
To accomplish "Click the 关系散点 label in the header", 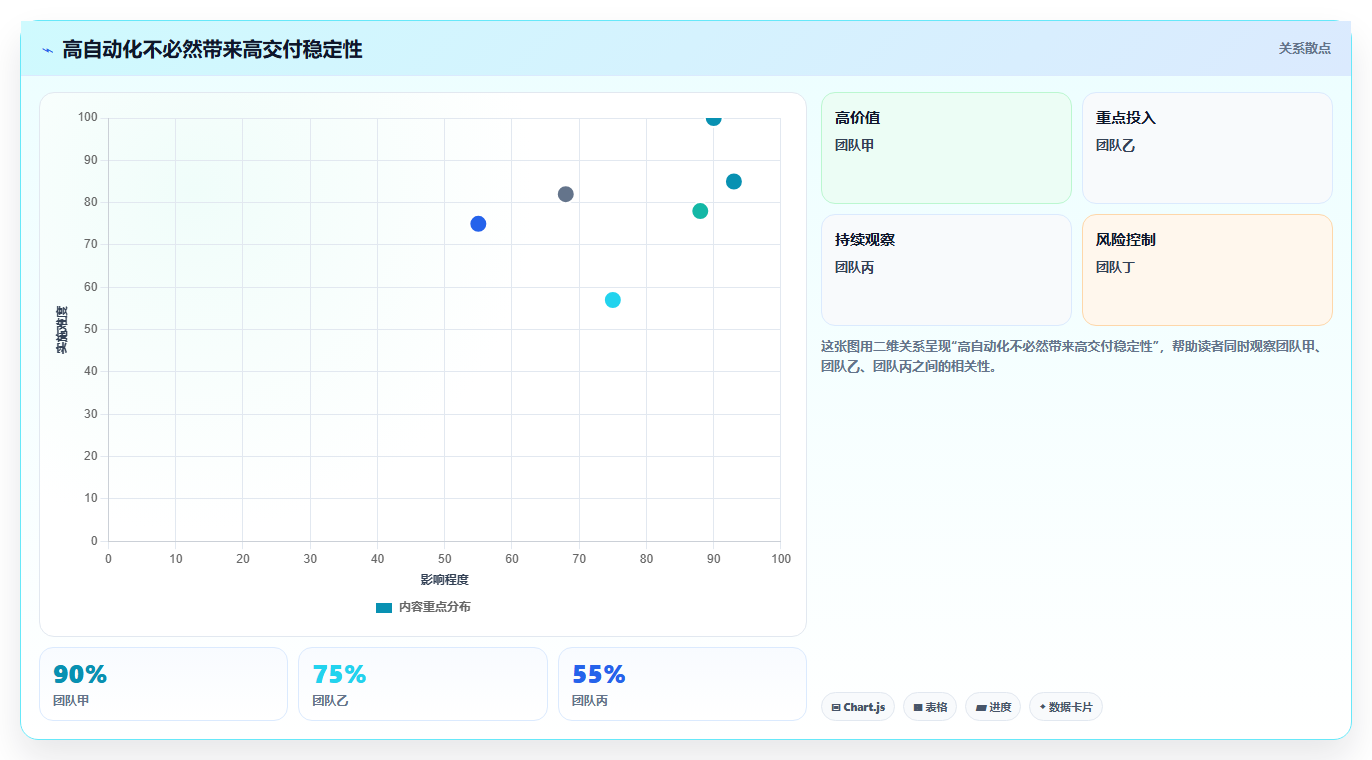I will (1304, 48).
